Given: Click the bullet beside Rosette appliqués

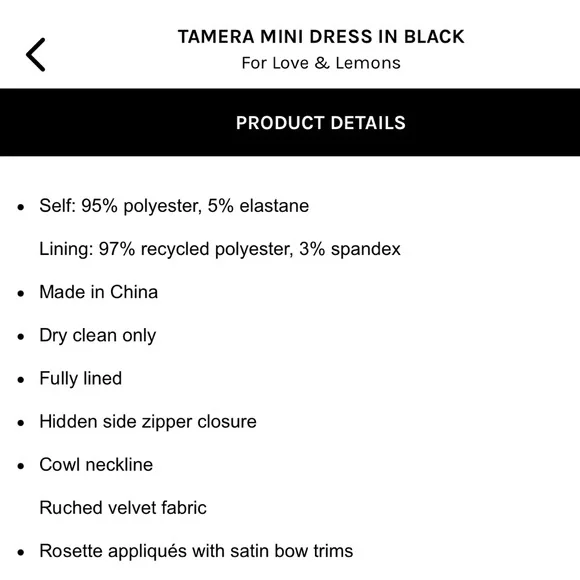Looking at the screenshot, I should coord(21,553).
